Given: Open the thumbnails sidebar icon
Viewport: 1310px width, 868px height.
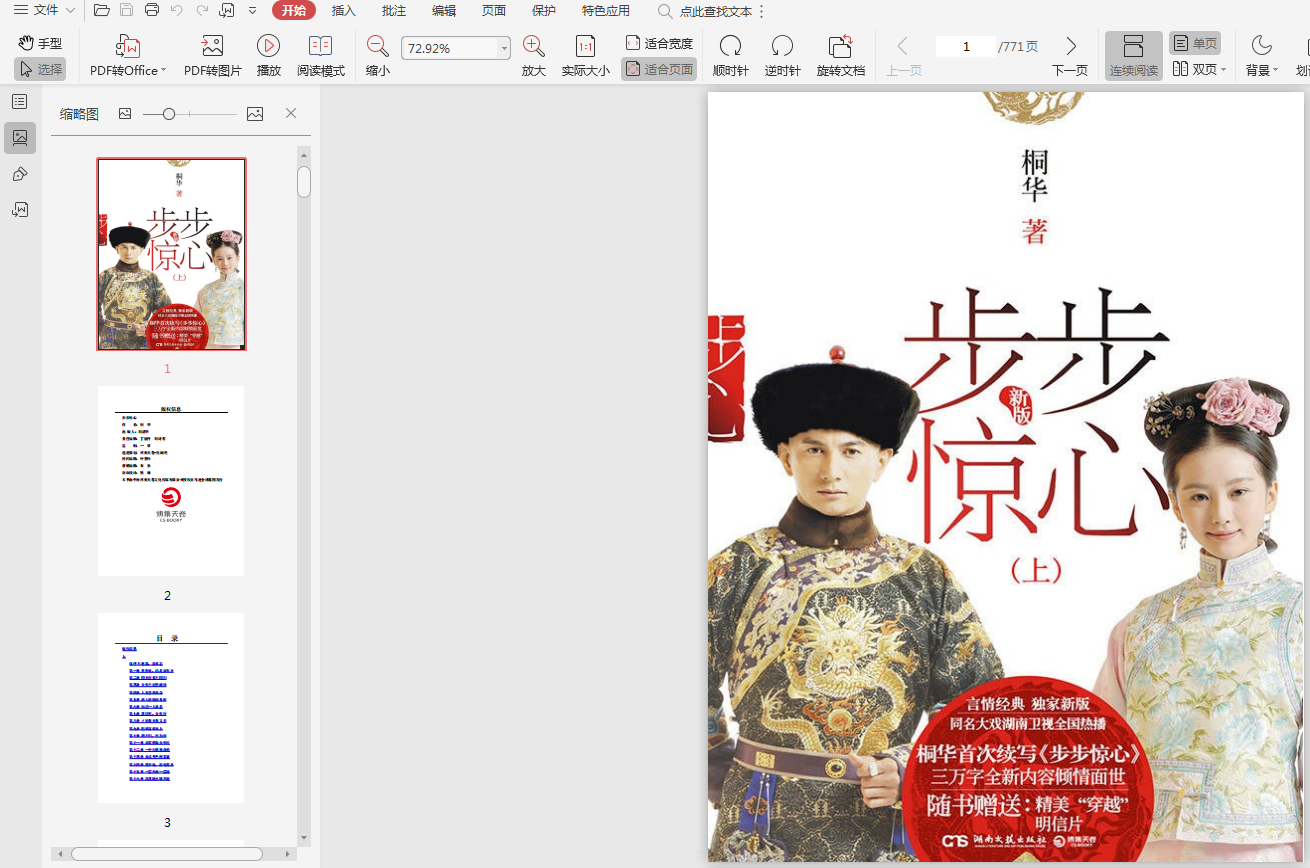Looking at the screenshot, I should 20,138.
